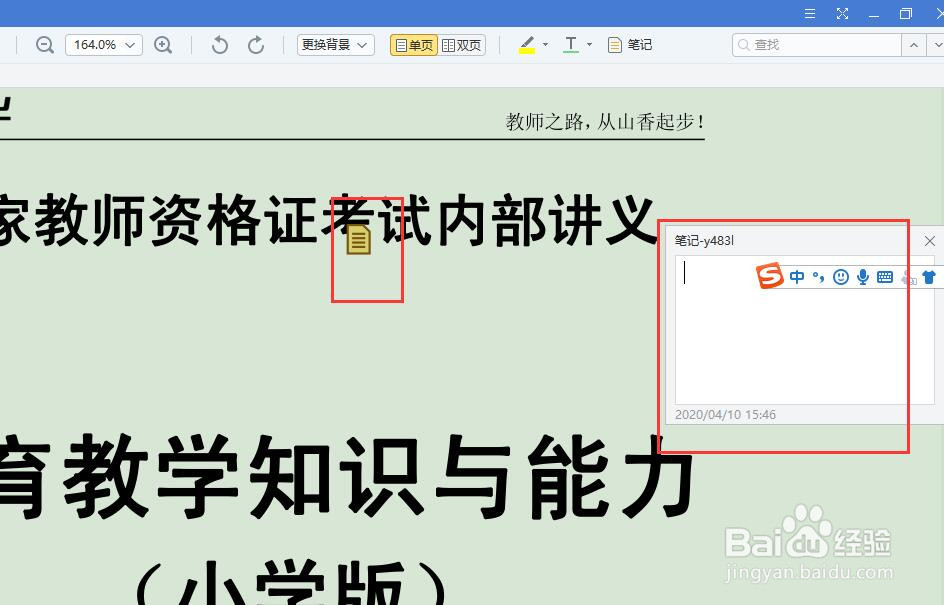The height and width of the screenshot is (605, 944).
Task: Go to next search result arrow
Action: click(x=936, y=45)
